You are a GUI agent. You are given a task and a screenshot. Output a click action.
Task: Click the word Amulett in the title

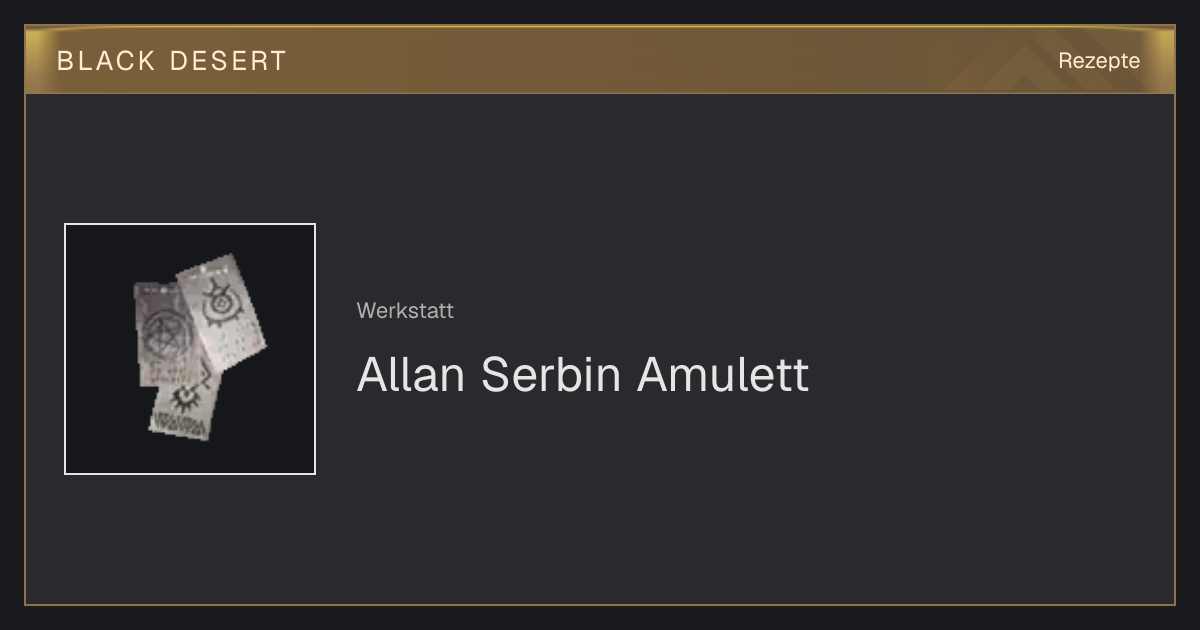point(723,374)
